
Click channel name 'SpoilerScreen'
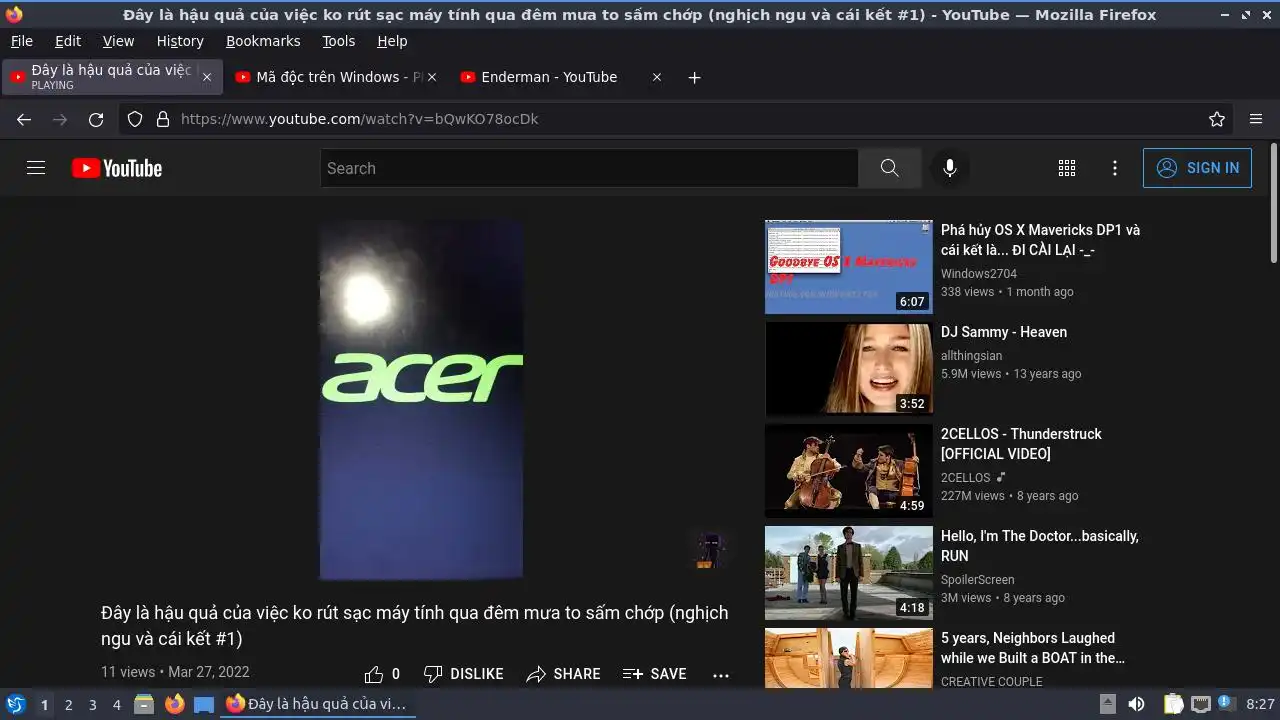(x=978, y=580)
